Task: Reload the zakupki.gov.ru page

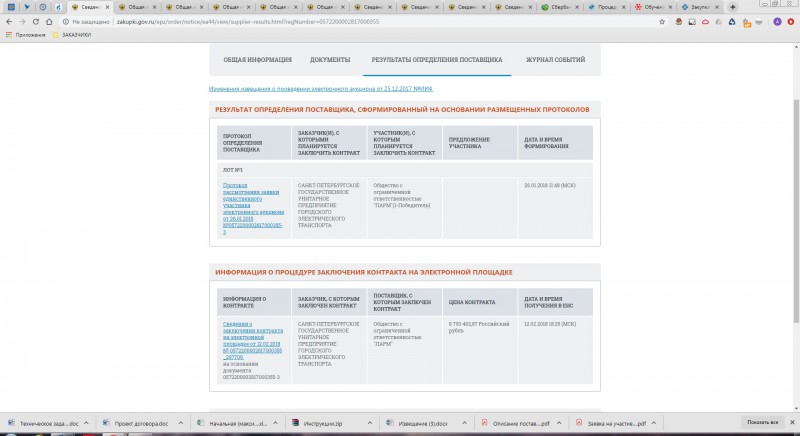Action: click(36, 22)
